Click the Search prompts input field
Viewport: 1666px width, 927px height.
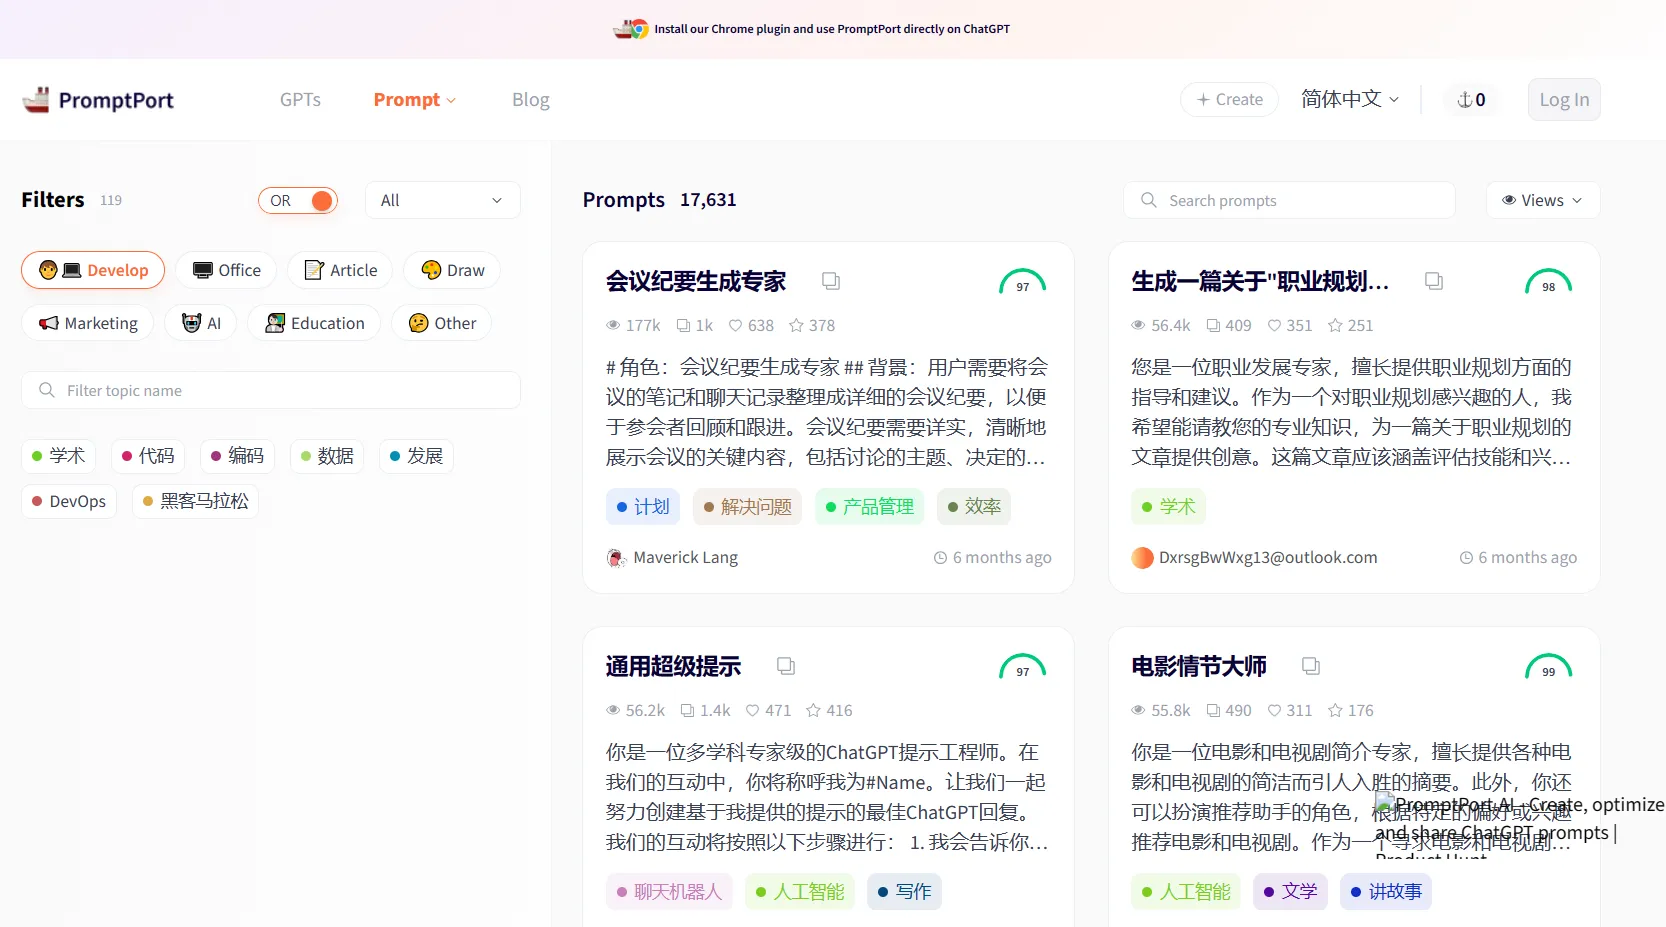(1290, 200)
